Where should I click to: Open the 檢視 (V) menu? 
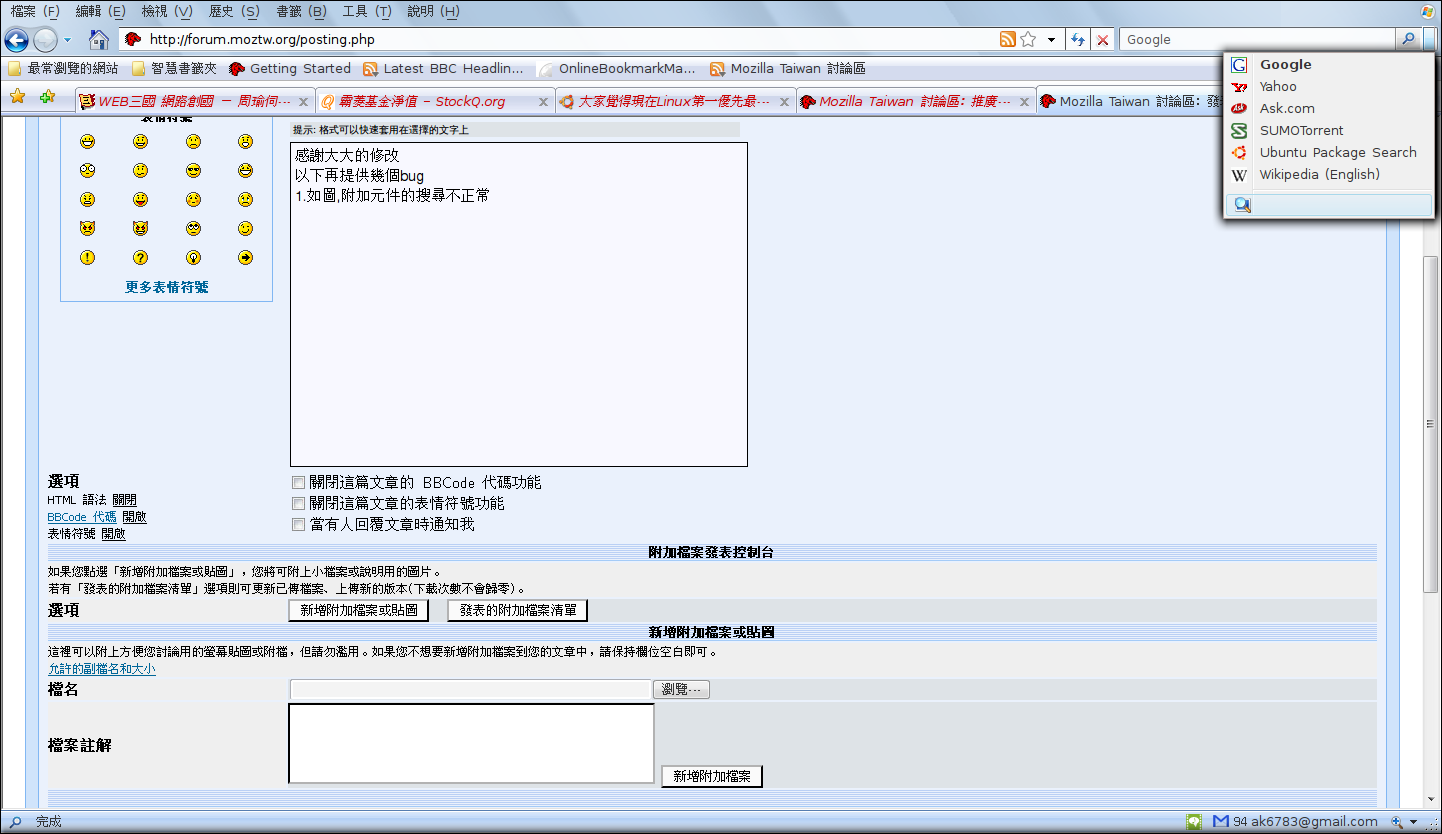(x=167, y=11)
